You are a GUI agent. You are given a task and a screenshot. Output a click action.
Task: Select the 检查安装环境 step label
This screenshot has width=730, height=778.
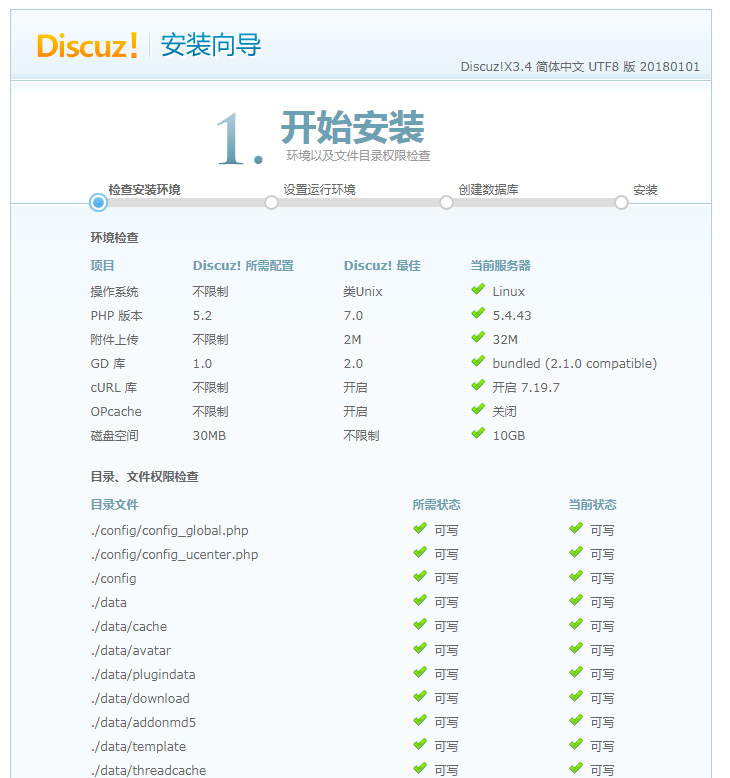[x=144, y=190]
